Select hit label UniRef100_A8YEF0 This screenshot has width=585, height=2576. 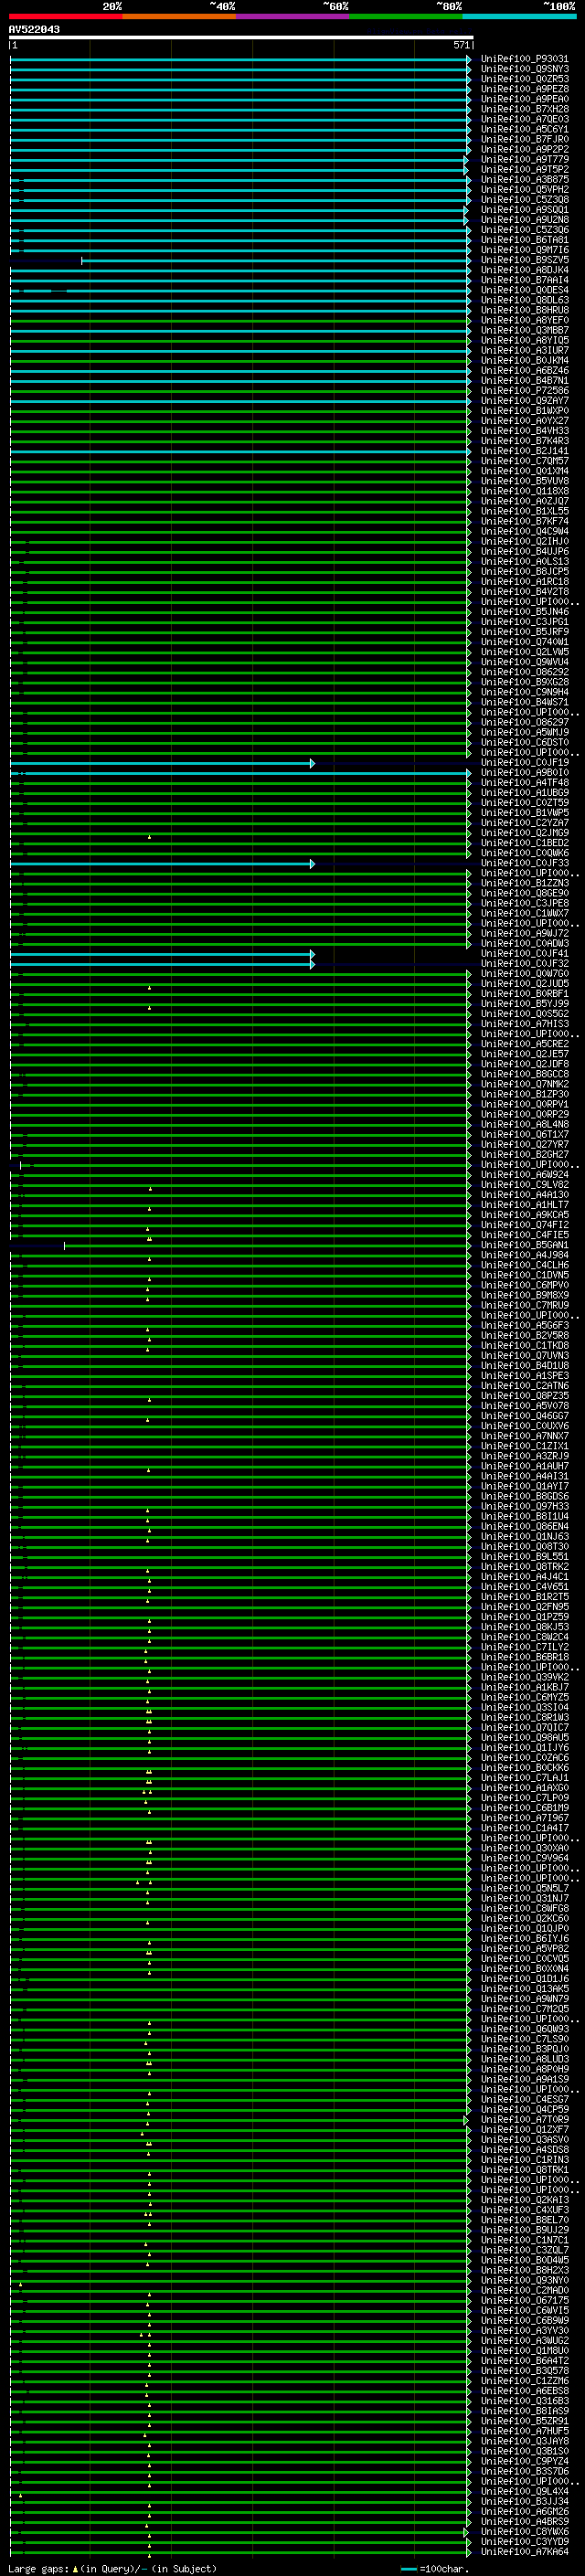click(525, 320)
